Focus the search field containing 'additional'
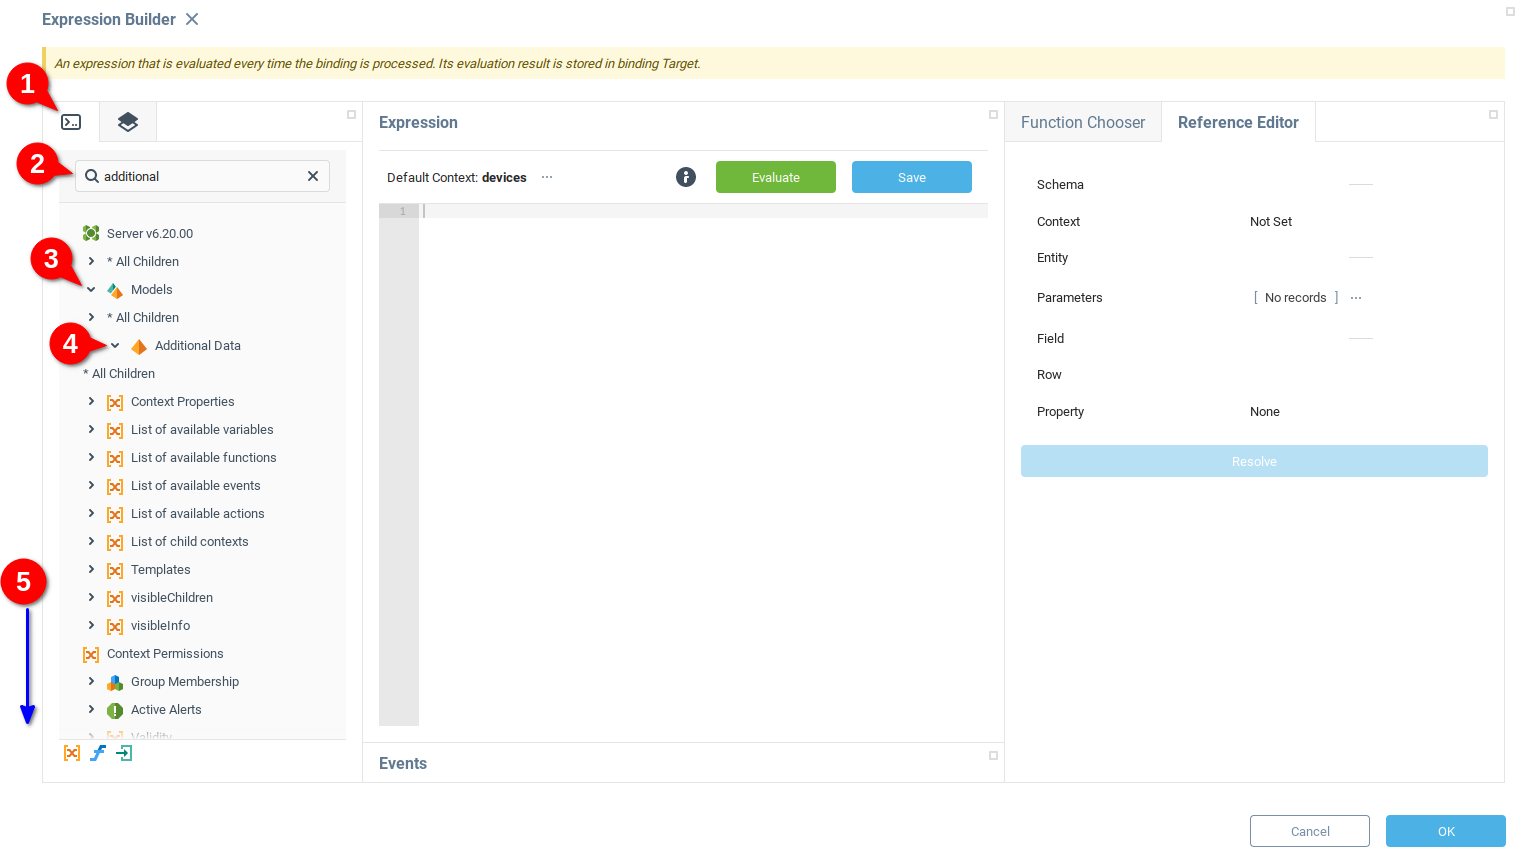Screen dimensions: 1519x854 click(202, 176)
